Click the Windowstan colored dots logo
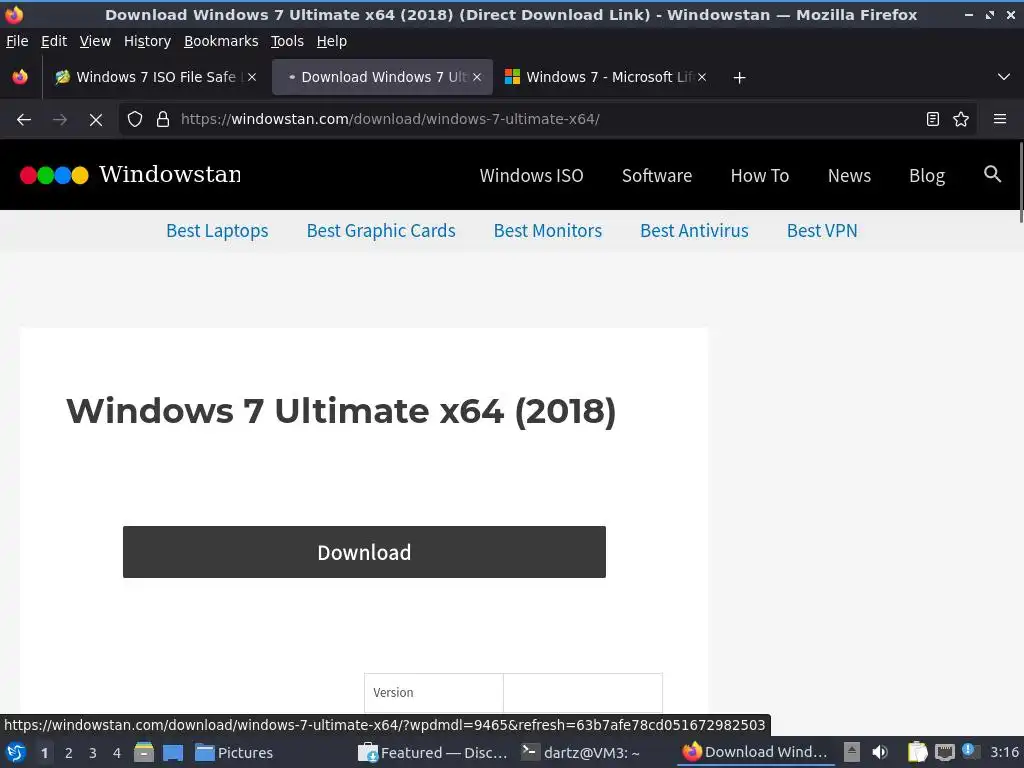 pyautogui.click(x=54, y=175)
